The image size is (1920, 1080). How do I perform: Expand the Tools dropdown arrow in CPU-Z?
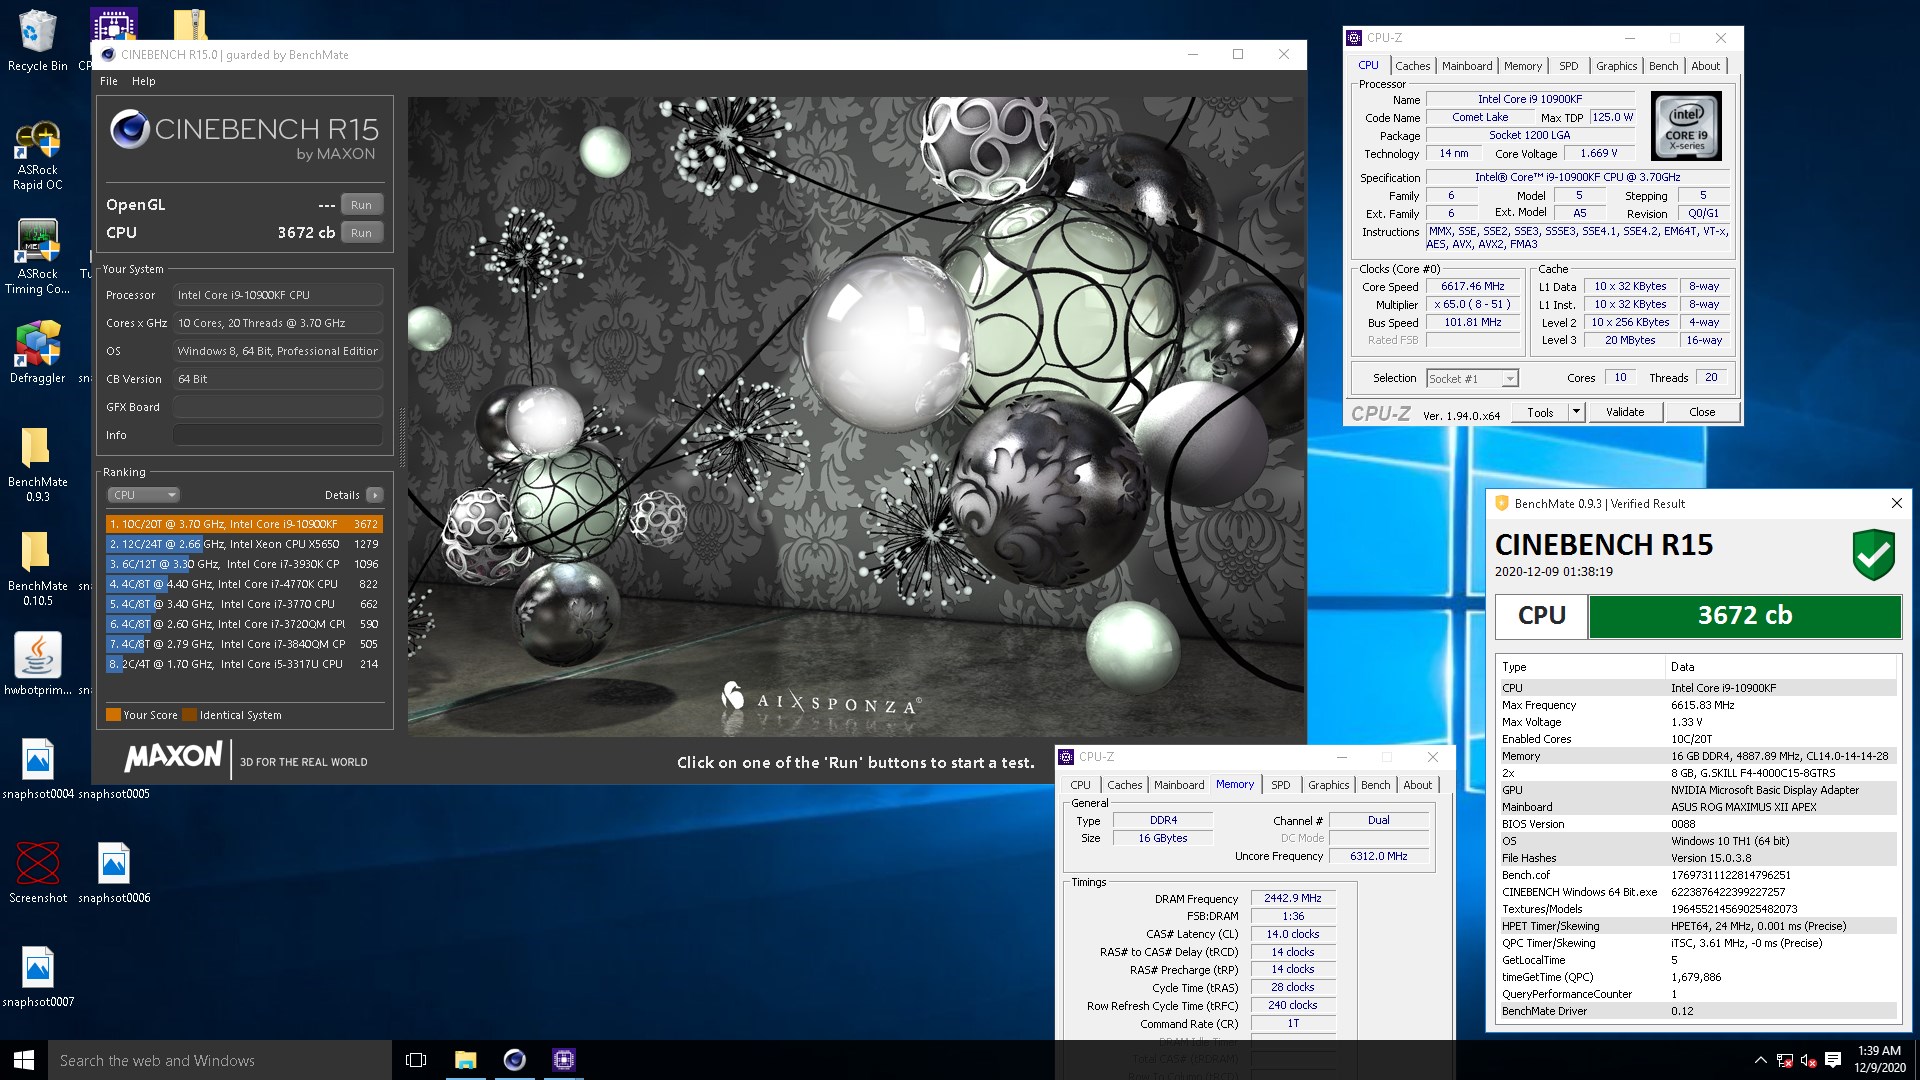(x=1576, y=412)
